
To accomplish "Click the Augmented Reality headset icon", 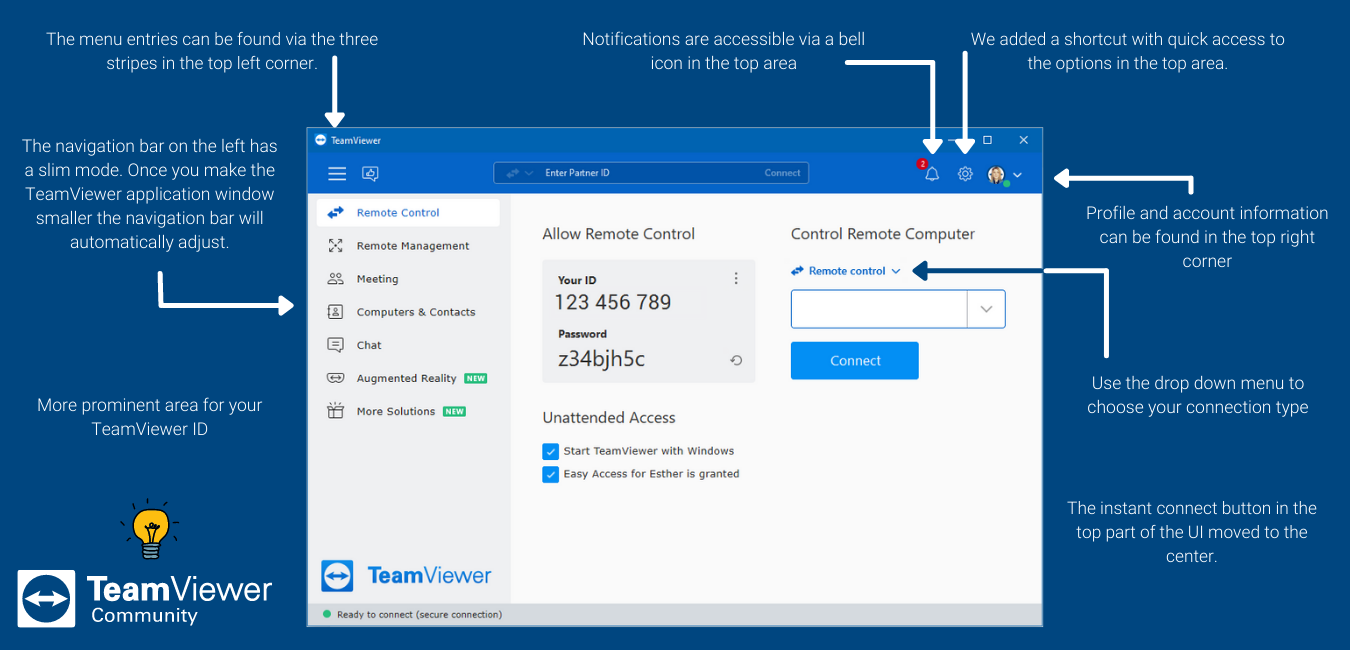I will click(x=336, y=378).
